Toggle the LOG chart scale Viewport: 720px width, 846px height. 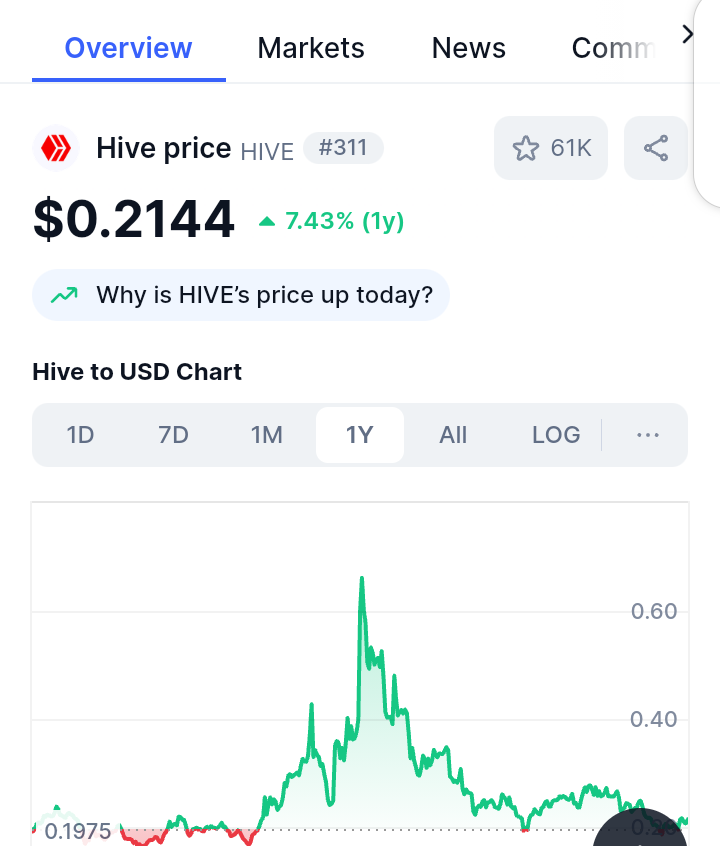556,435
